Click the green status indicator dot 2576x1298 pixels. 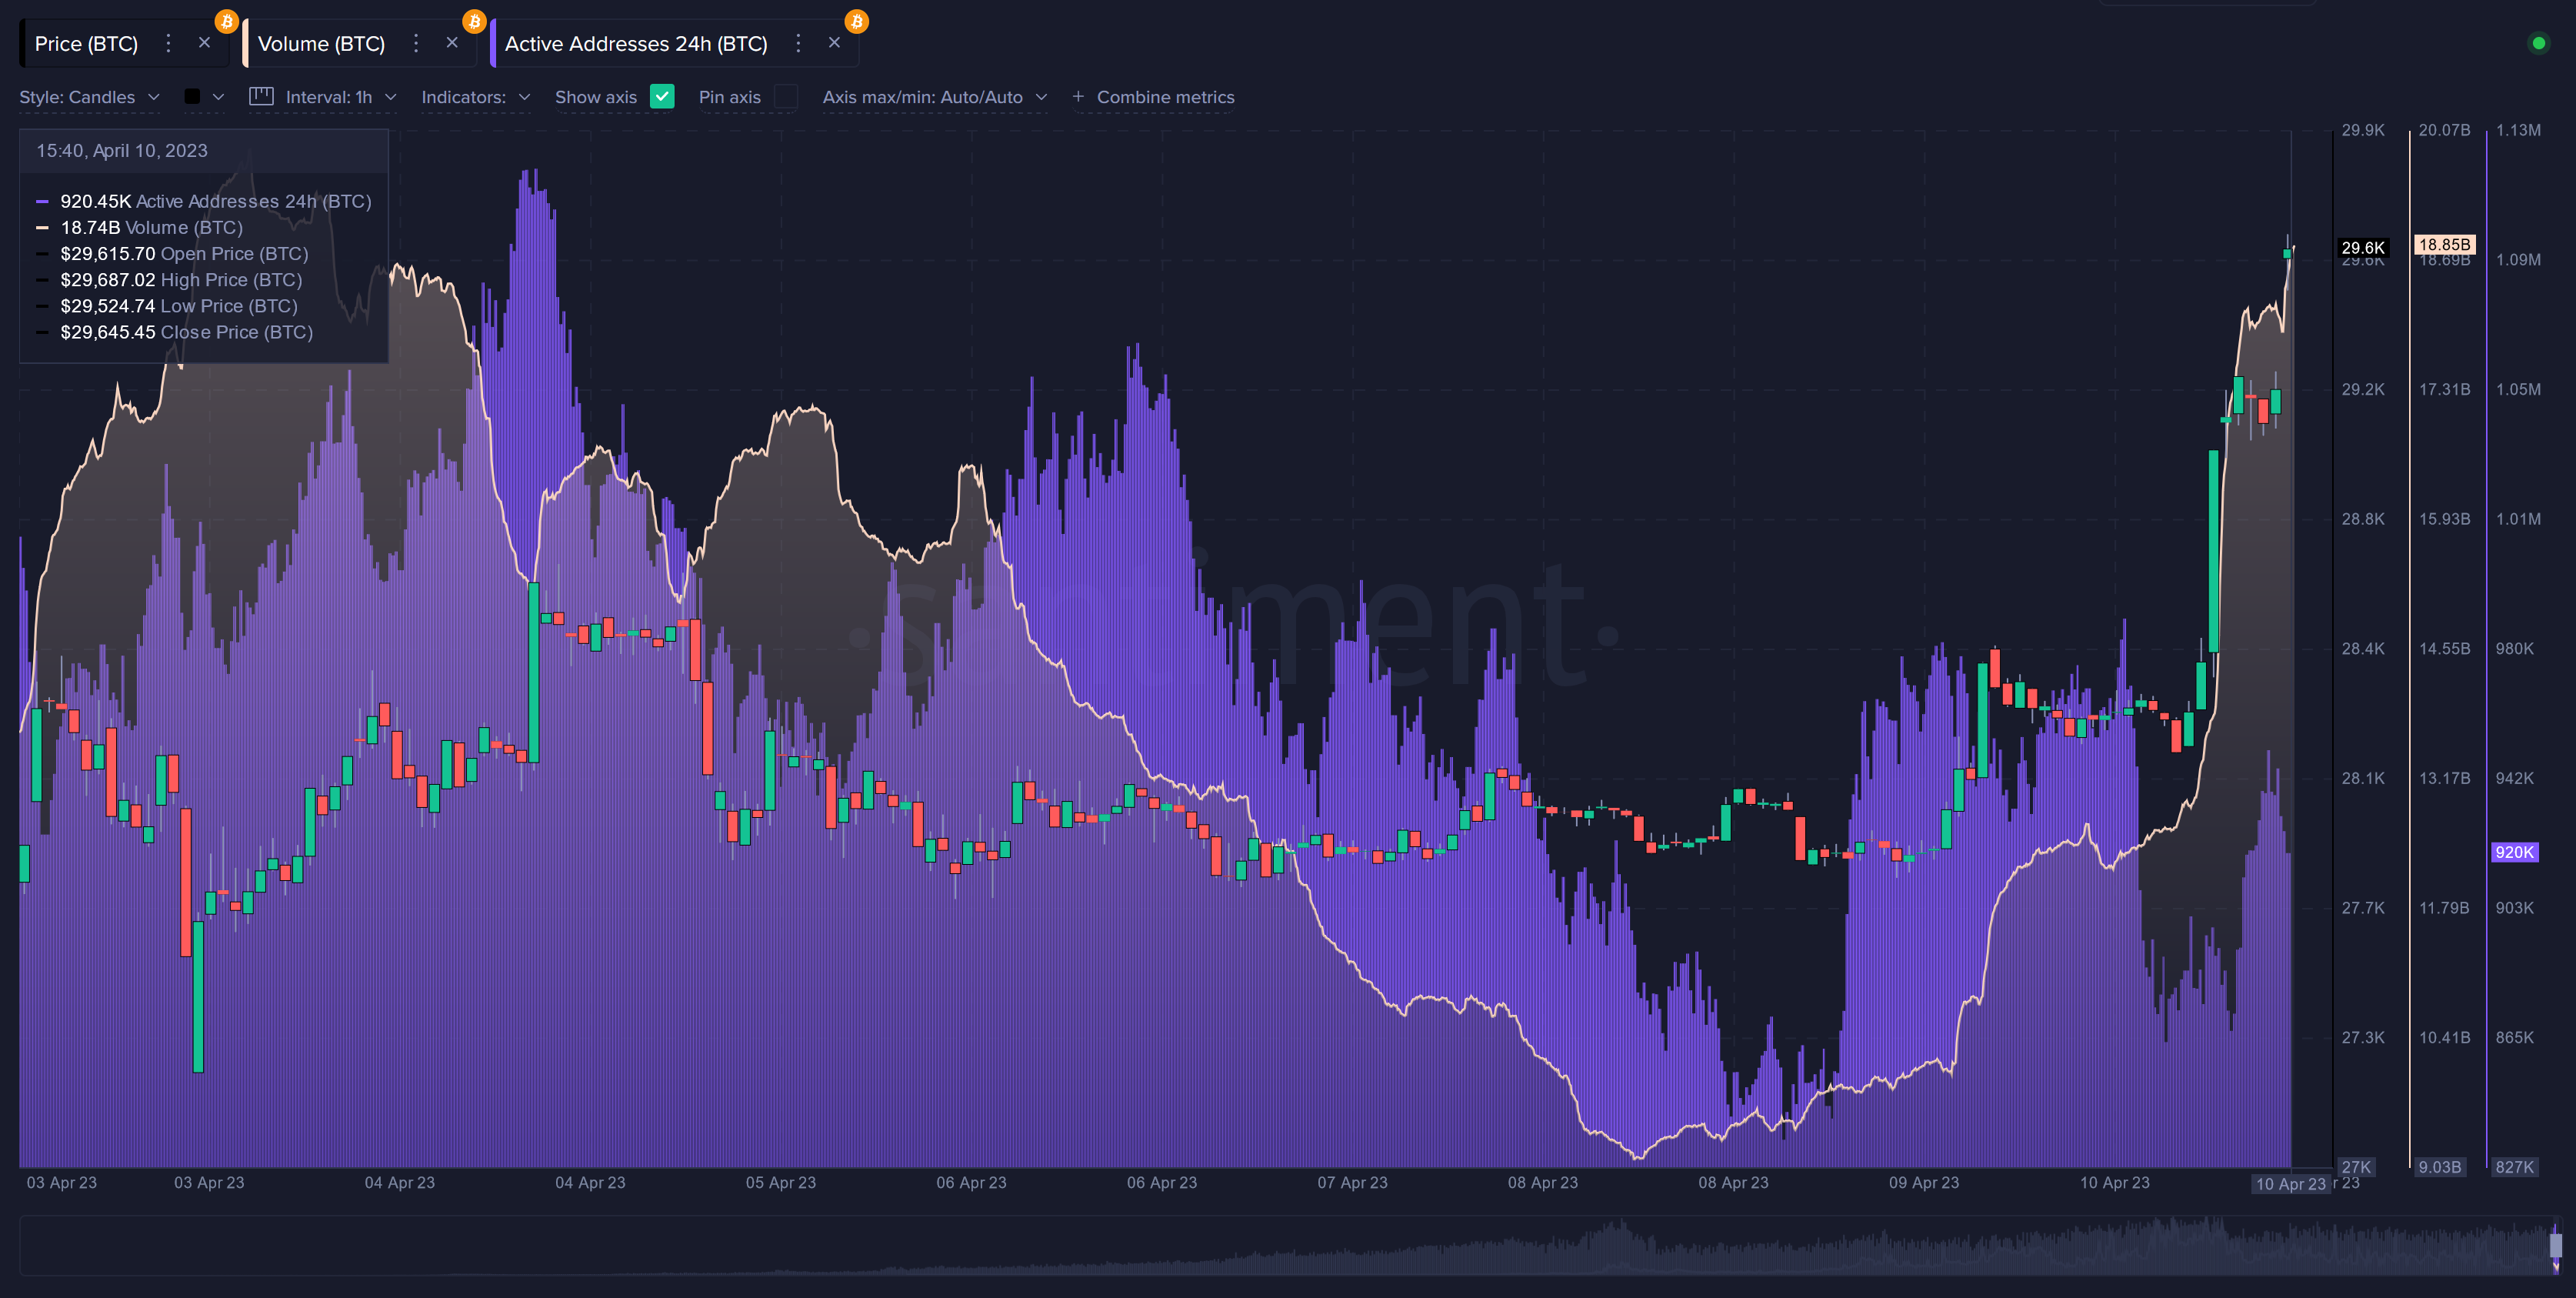tap(2541, 43)
